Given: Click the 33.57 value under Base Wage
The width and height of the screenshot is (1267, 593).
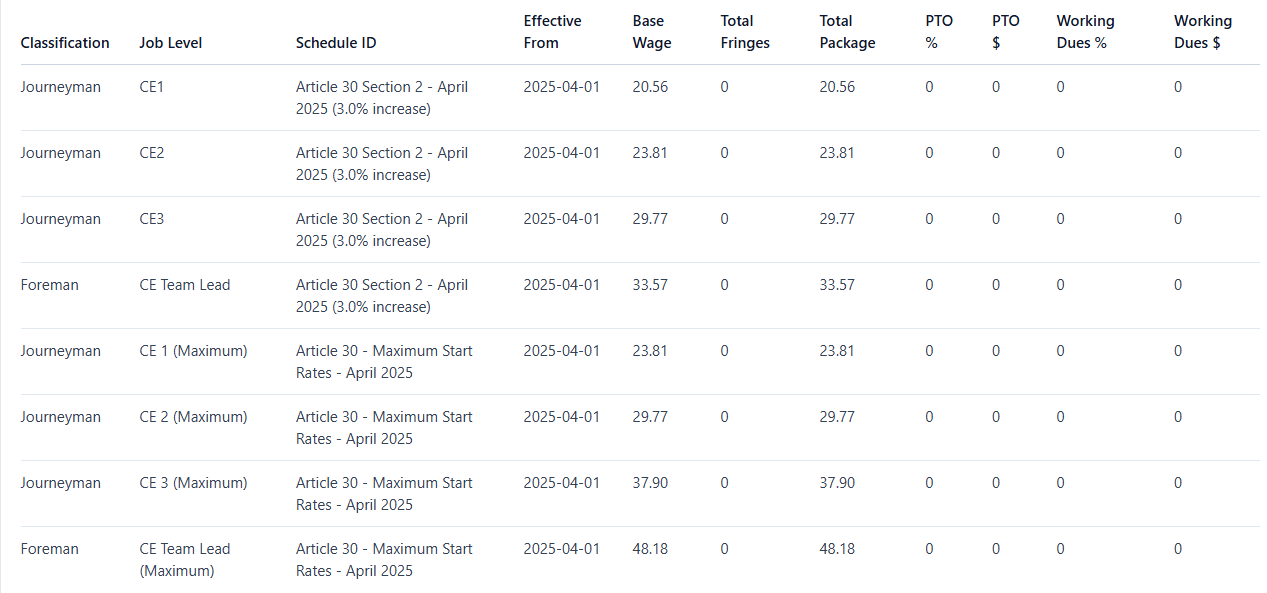Looking at the screenshot, I should (x=650, y=285).
